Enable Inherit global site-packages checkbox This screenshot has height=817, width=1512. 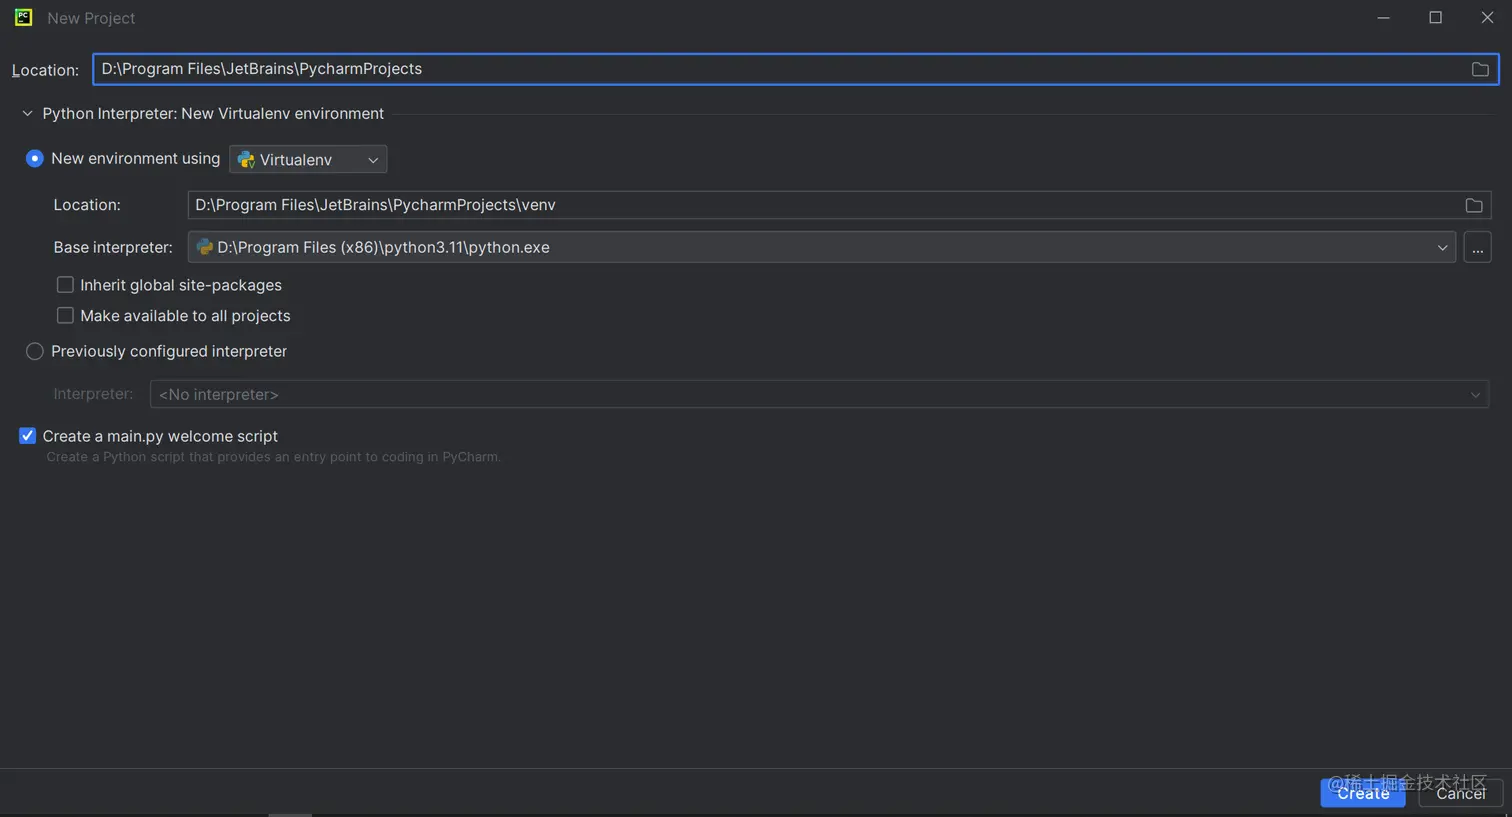click(65, 285)
